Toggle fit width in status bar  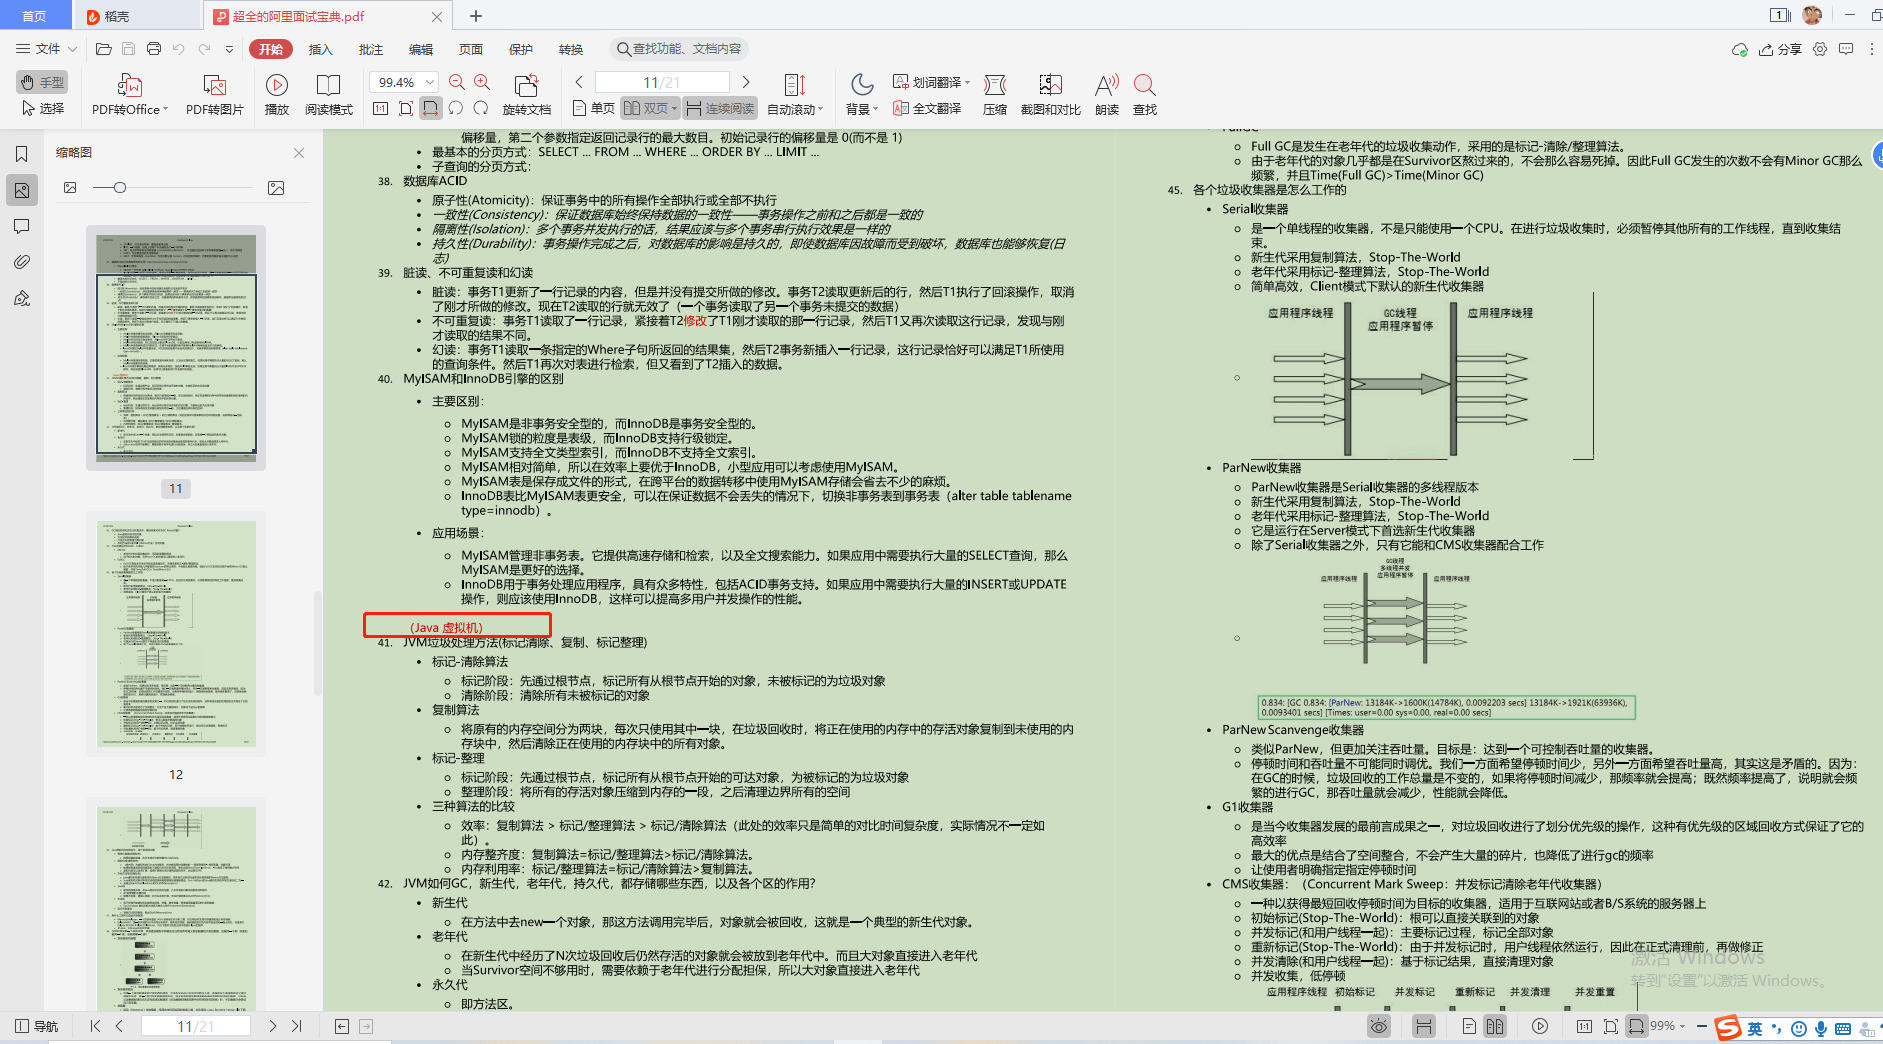[1636, 1026]
